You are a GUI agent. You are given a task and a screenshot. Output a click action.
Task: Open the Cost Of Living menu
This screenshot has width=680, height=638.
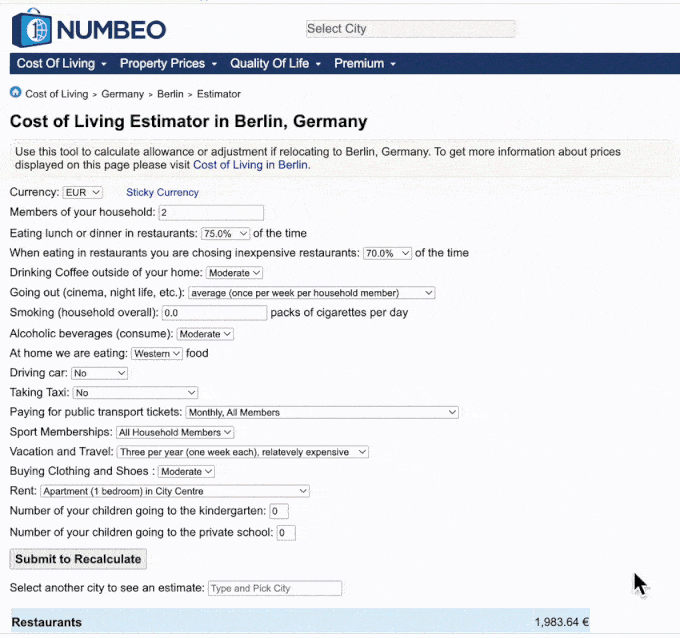click(61, 63)
